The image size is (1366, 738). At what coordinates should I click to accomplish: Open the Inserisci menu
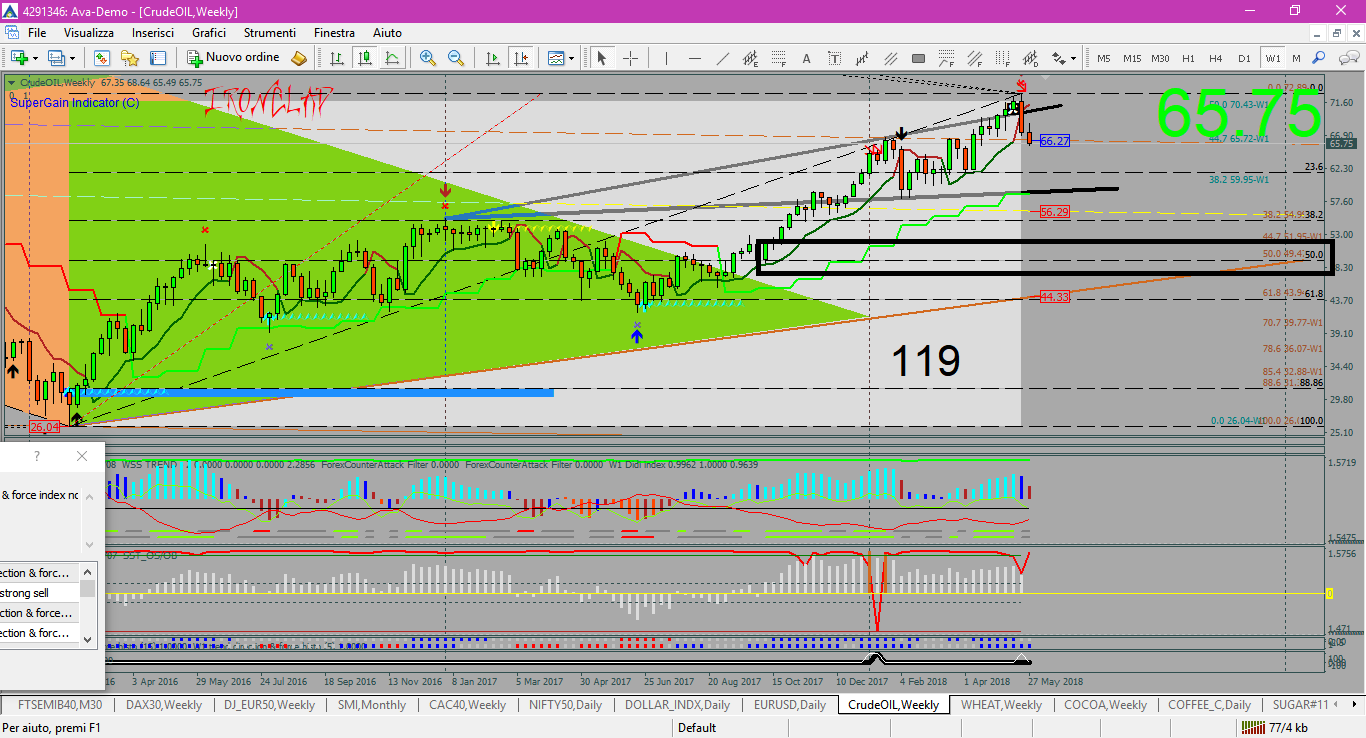point(153,33)
